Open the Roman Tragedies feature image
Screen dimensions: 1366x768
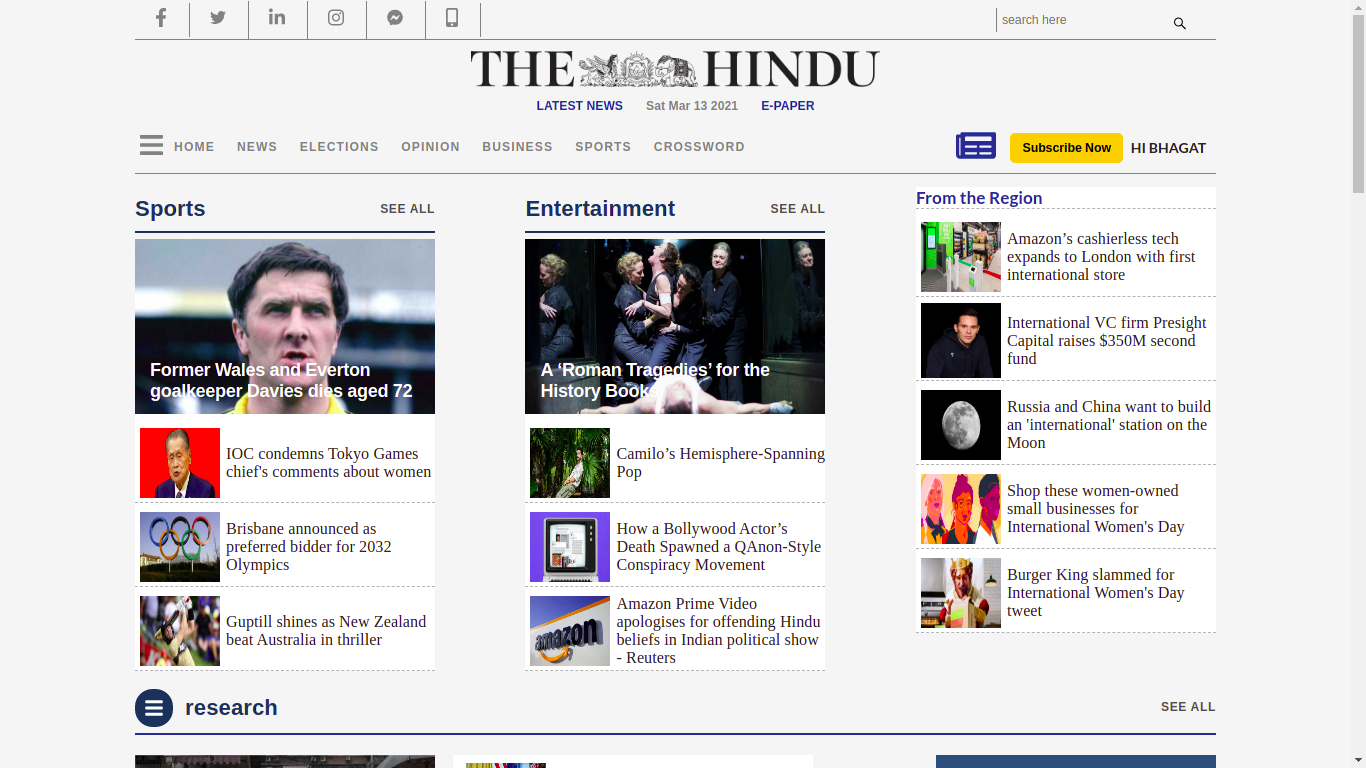point(675,326)
